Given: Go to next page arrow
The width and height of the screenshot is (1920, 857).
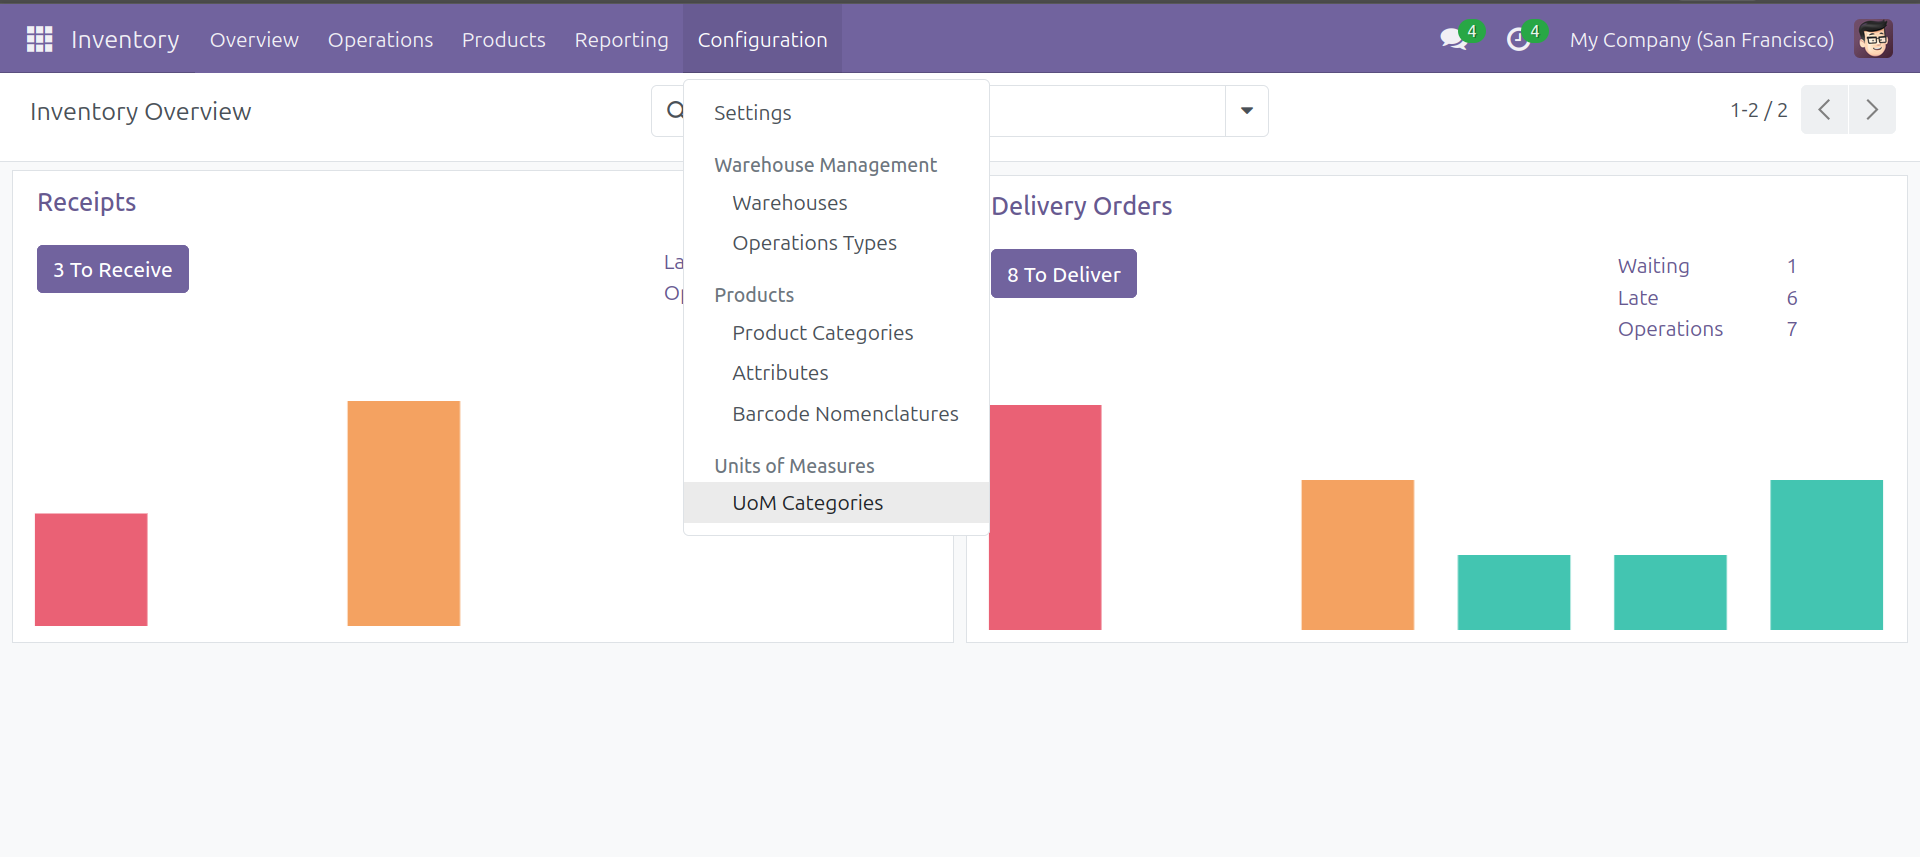Looking at the screenshot, I should click(1872, 110).
